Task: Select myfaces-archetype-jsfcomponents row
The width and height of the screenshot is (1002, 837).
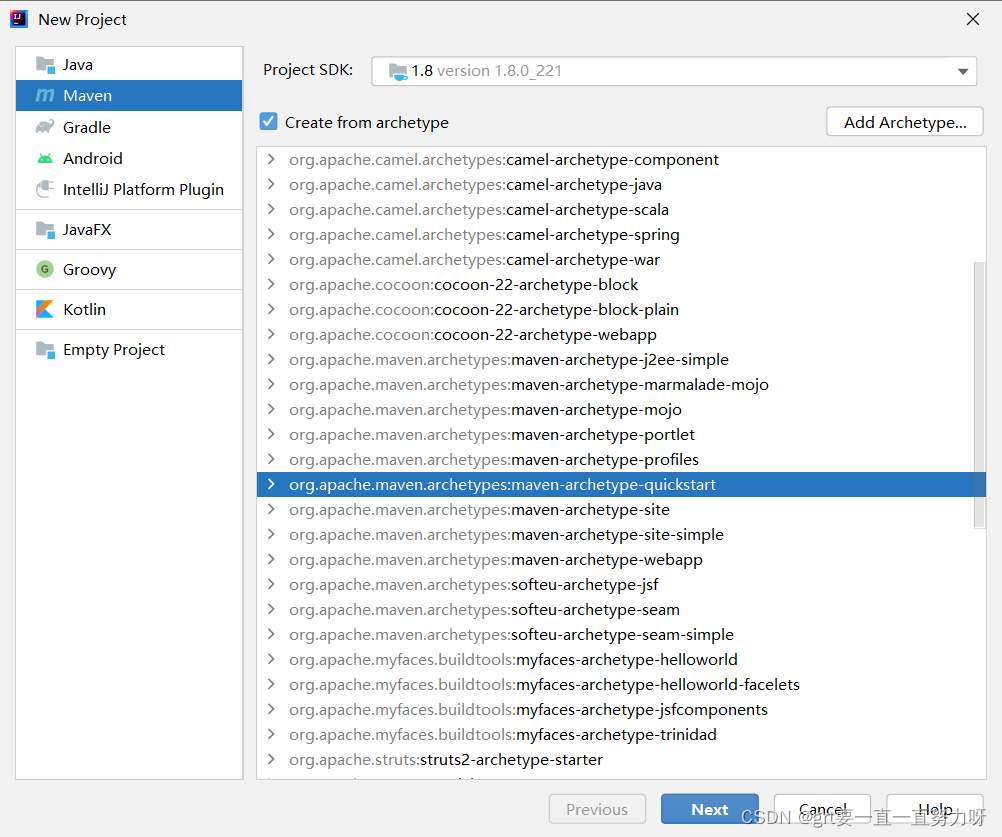Action: coord(621,709)
